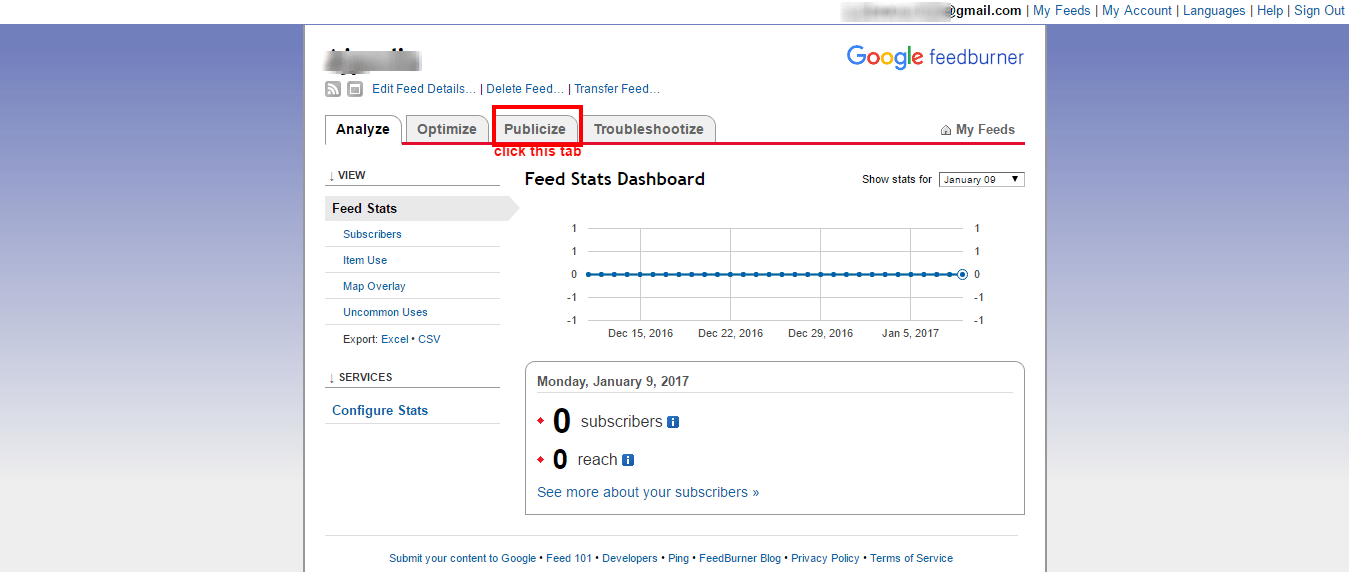This screenshot has width=1349, height=572.
Task: Open the Troubleshootize tab
Action: [x=648, y=129]
